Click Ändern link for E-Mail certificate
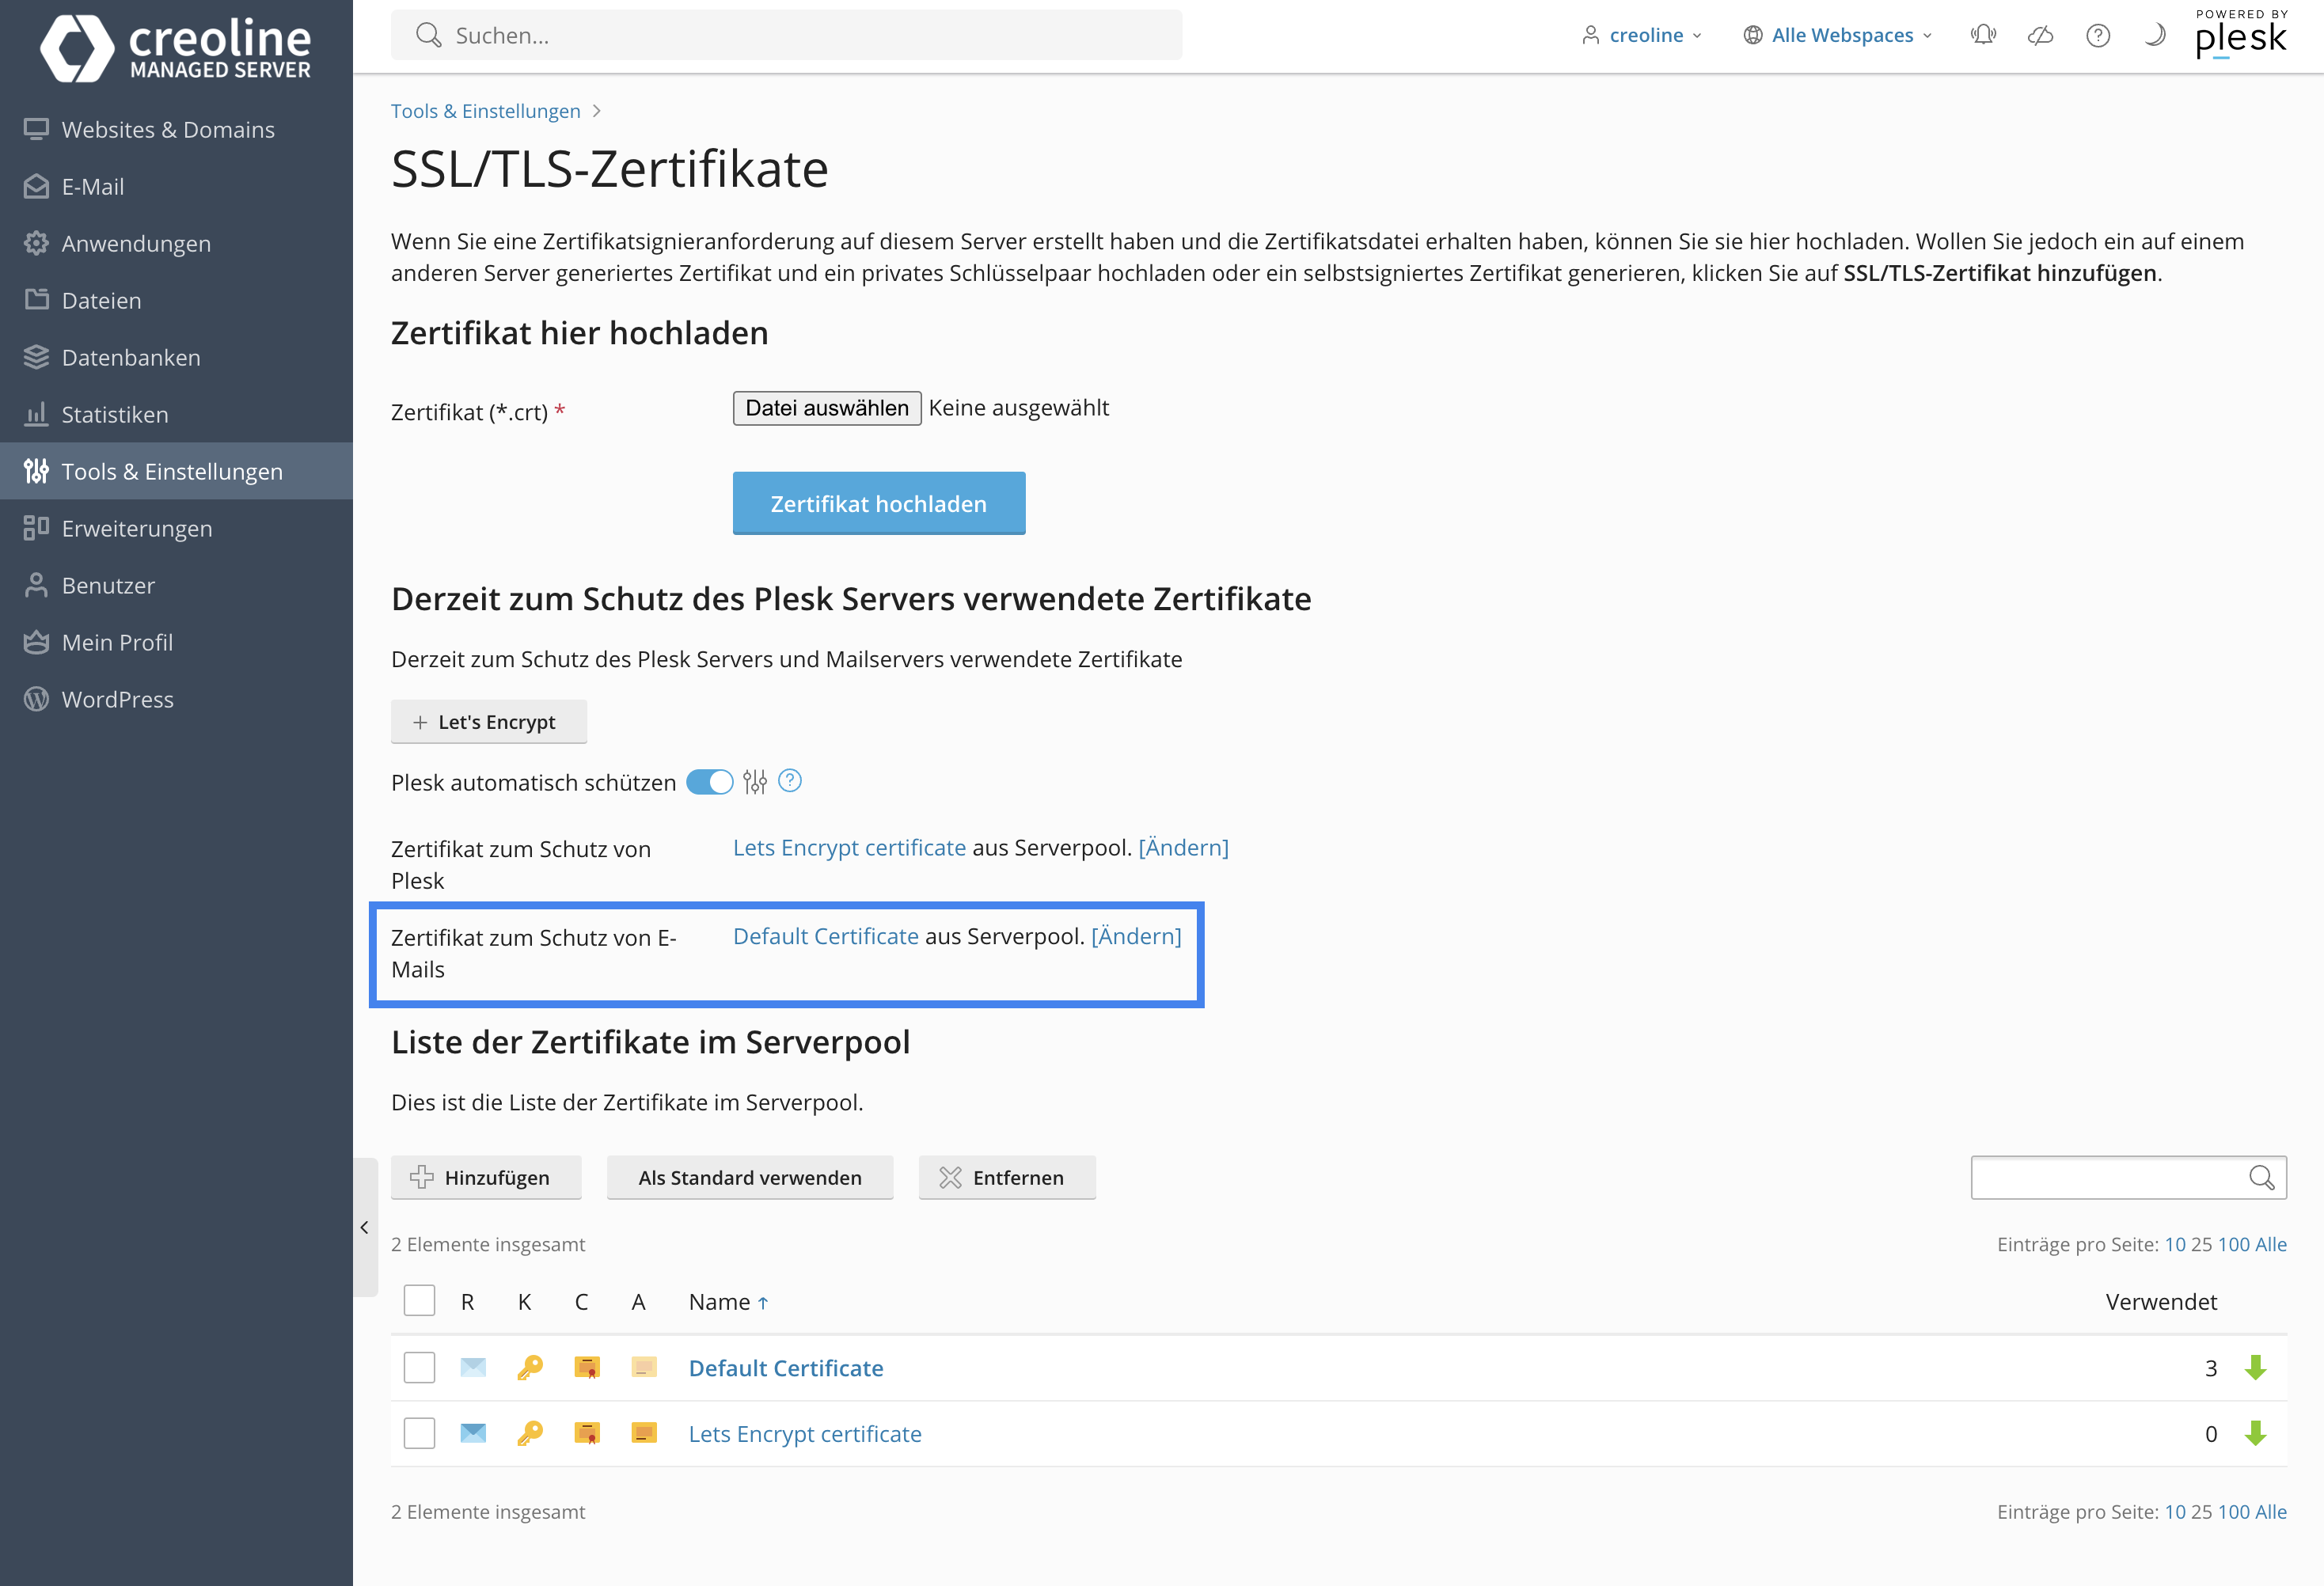Viewport: 2324px width, 1586px height. pos(1136,936)
